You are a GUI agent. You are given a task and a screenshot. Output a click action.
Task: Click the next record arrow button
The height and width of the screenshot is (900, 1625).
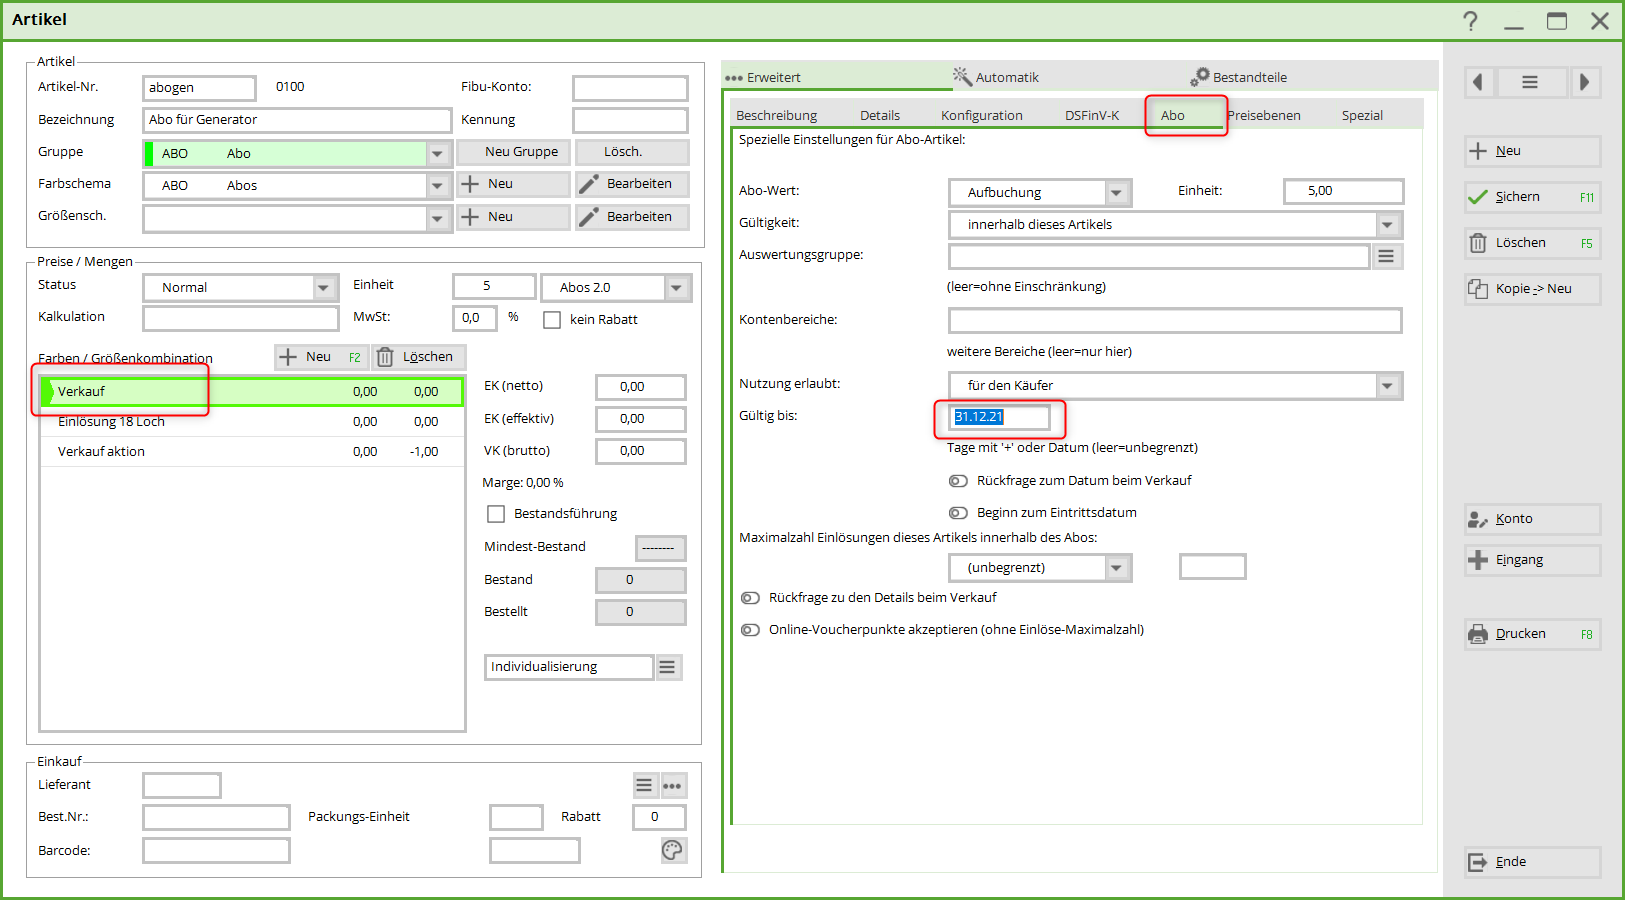1584,82
